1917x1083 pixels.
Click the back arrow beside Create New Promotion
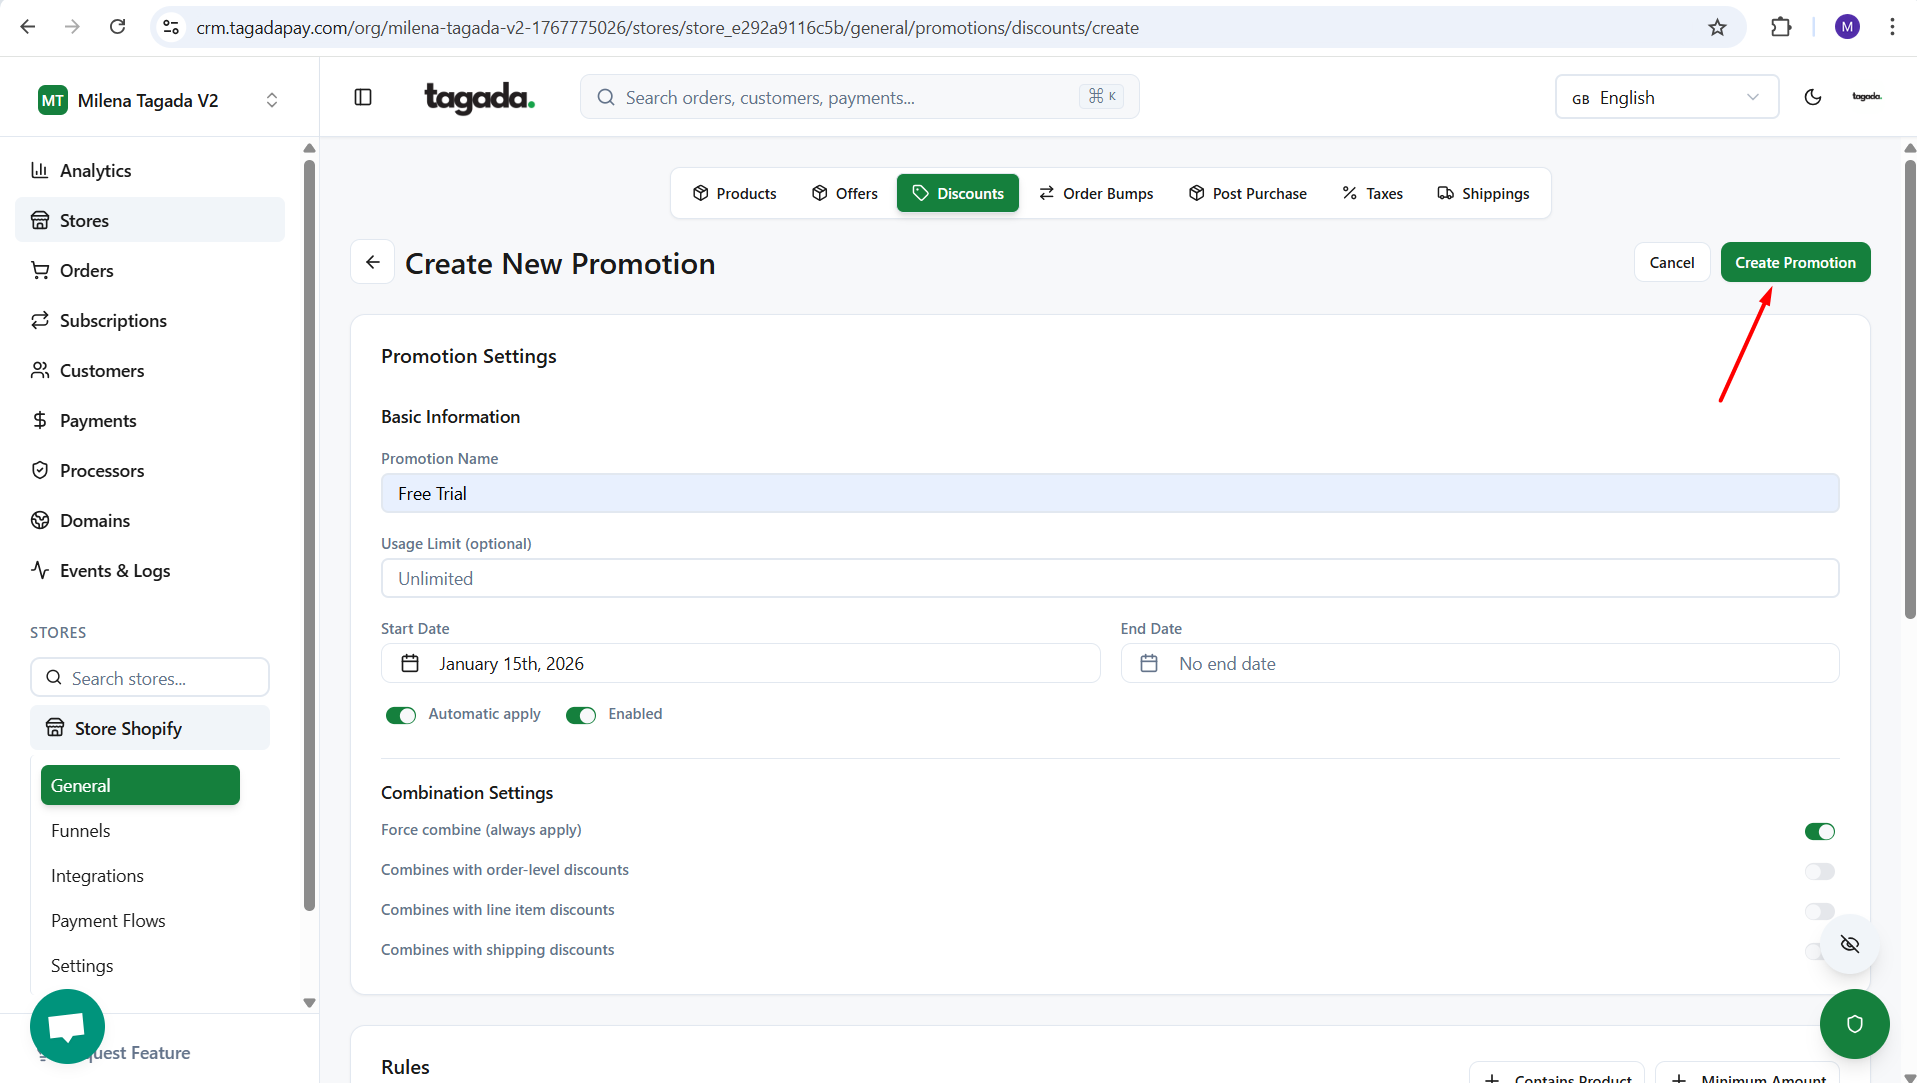click(372, 263)
